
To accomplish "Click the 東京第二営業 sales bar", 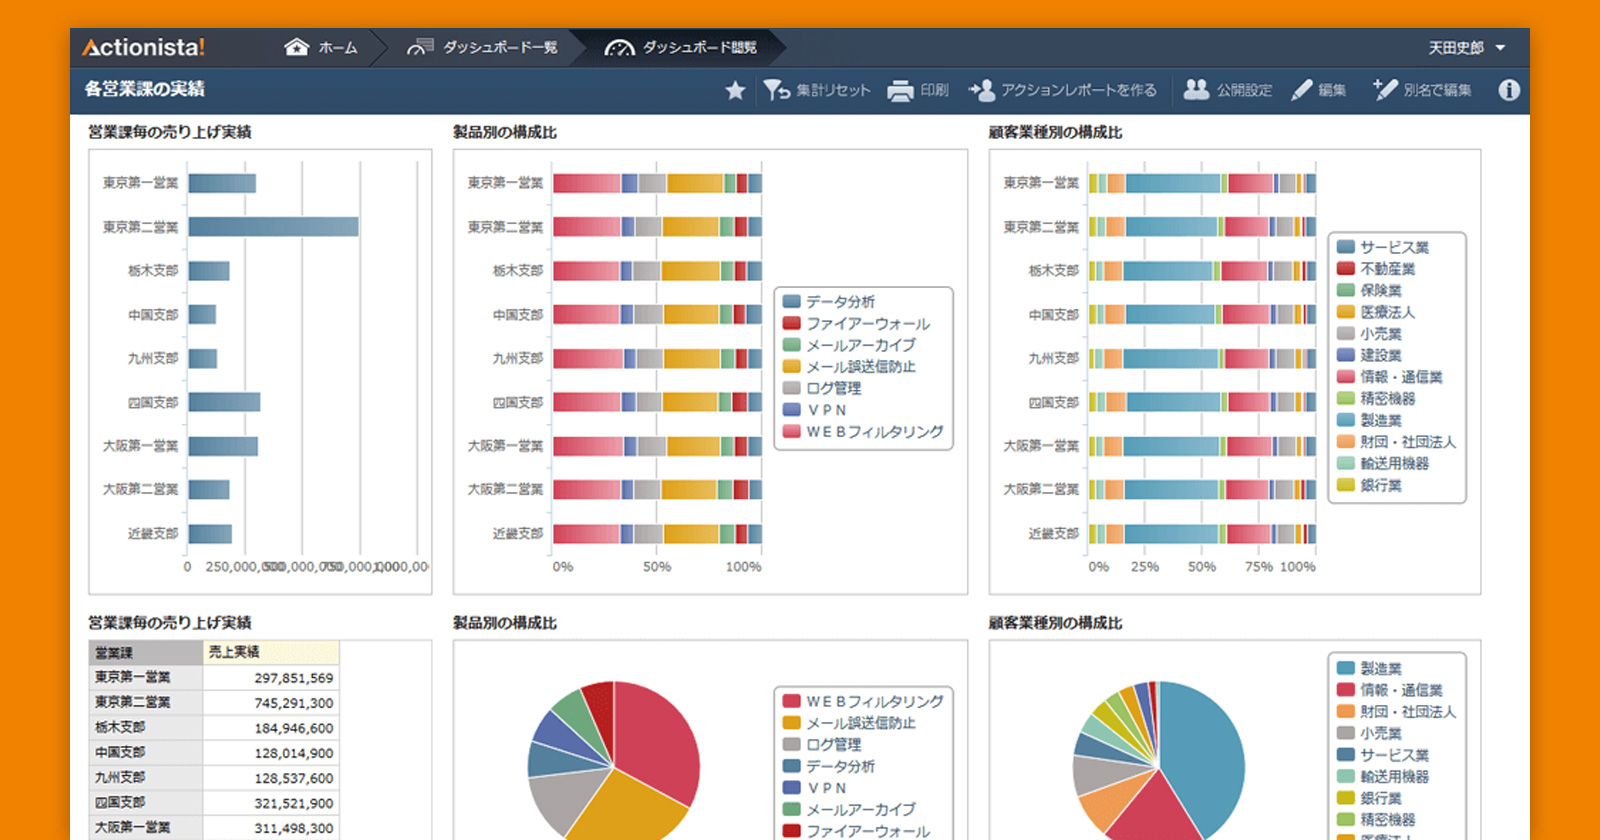I will coord(273,227).
